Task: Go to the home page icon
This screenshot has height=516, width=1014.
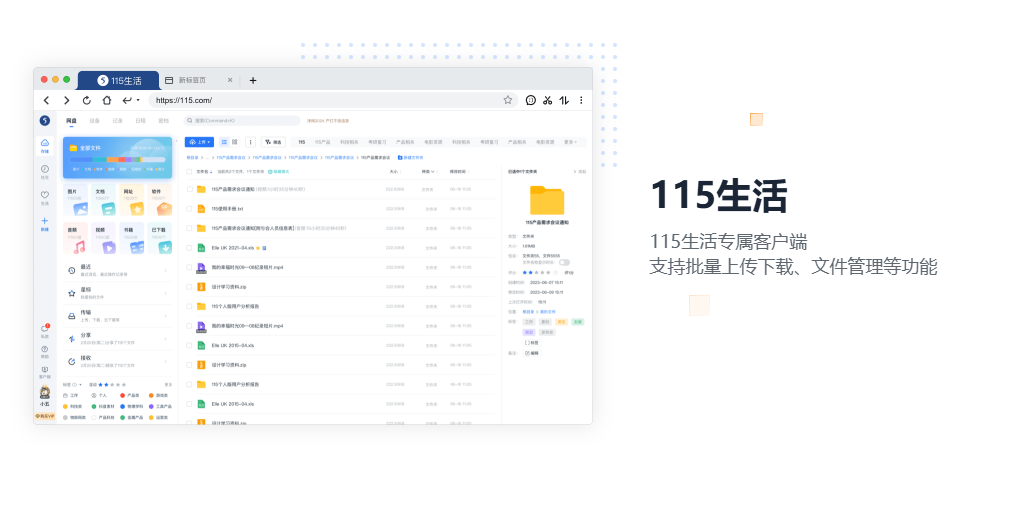Action: 107,100
